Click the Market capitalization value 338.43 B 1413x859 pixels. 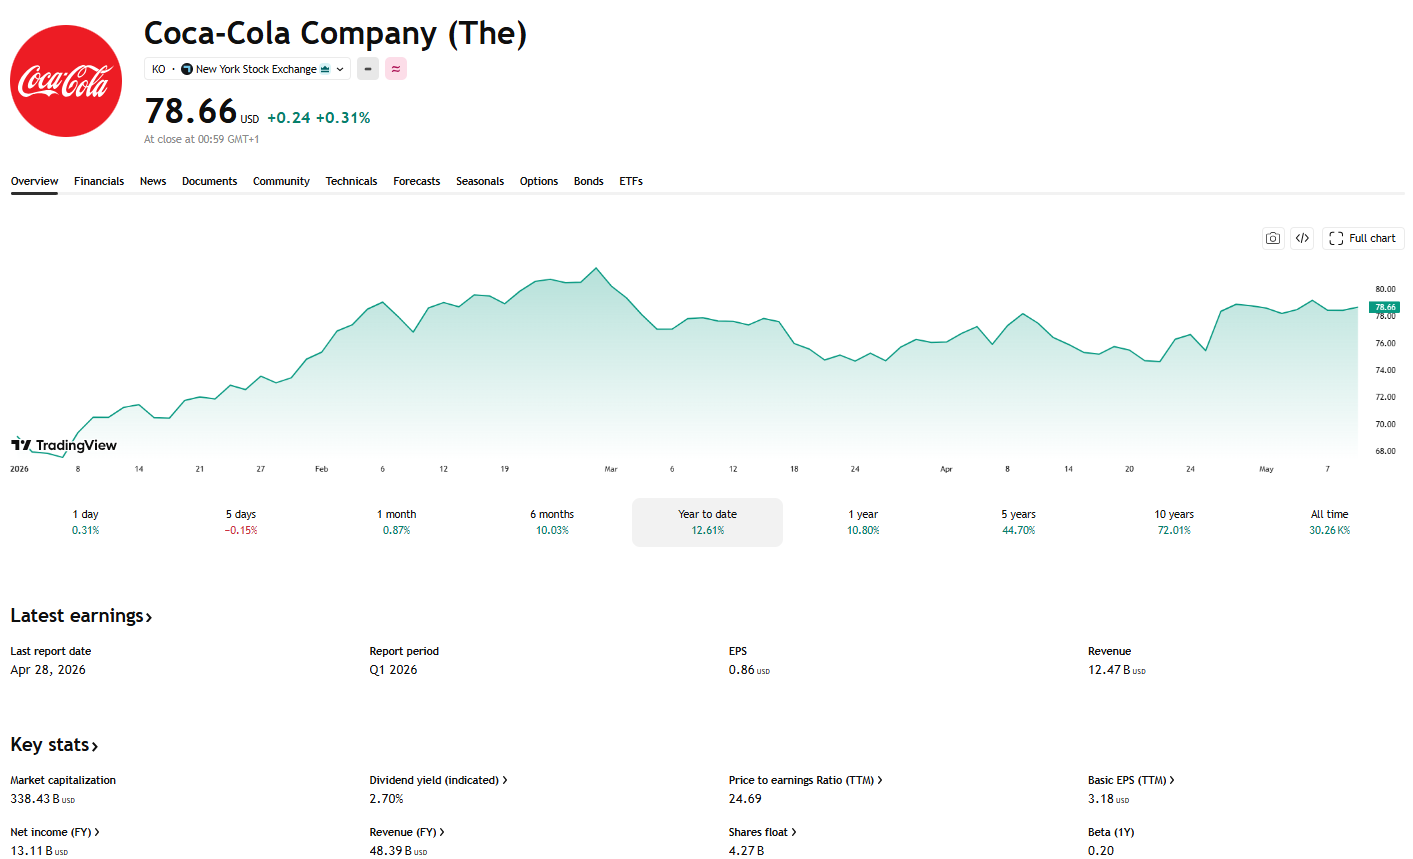click(x=42, y=799)
